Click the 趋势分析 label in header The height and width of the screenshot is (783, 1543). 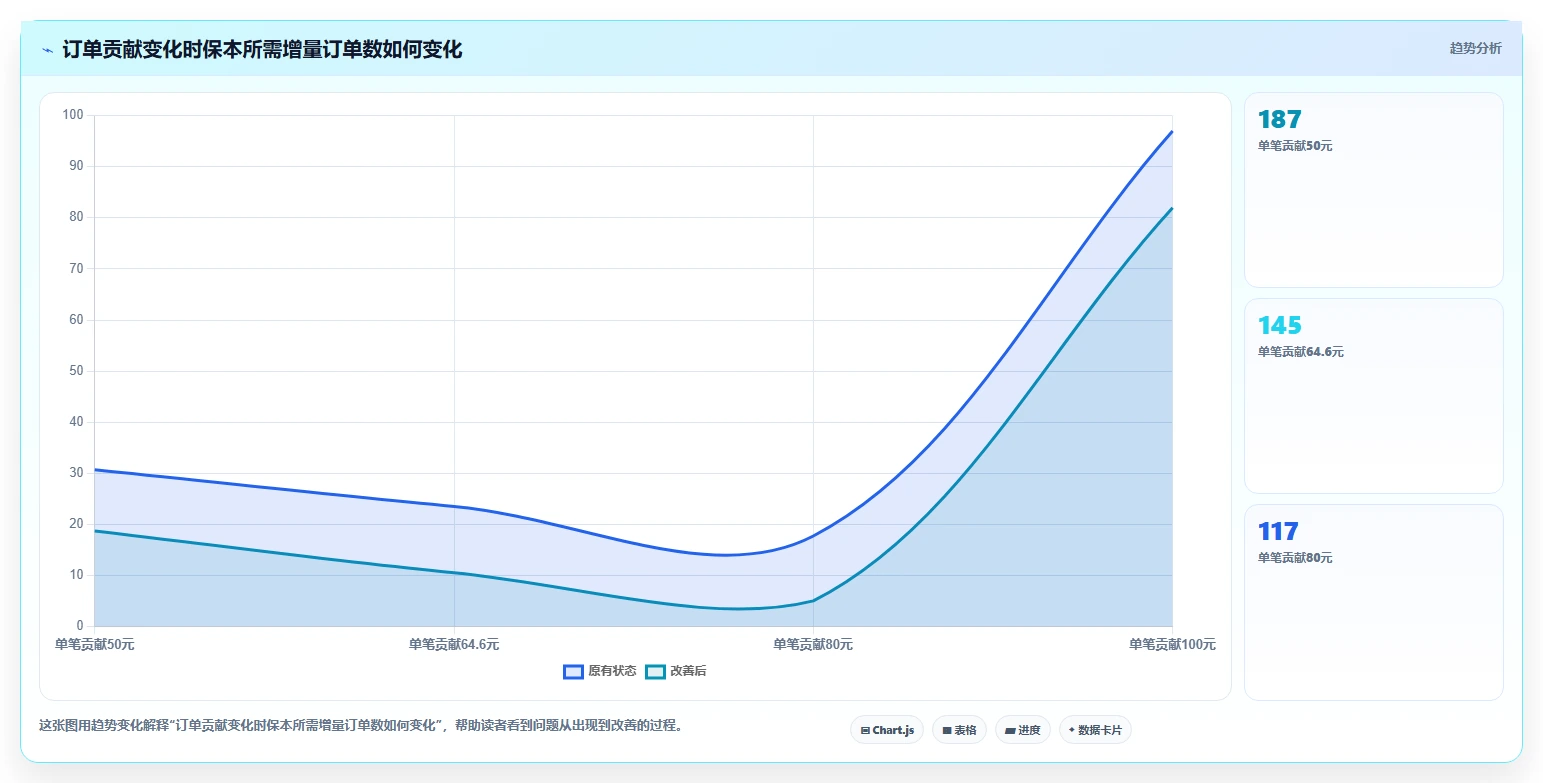pyautogui.click(x=1476, y=48)
